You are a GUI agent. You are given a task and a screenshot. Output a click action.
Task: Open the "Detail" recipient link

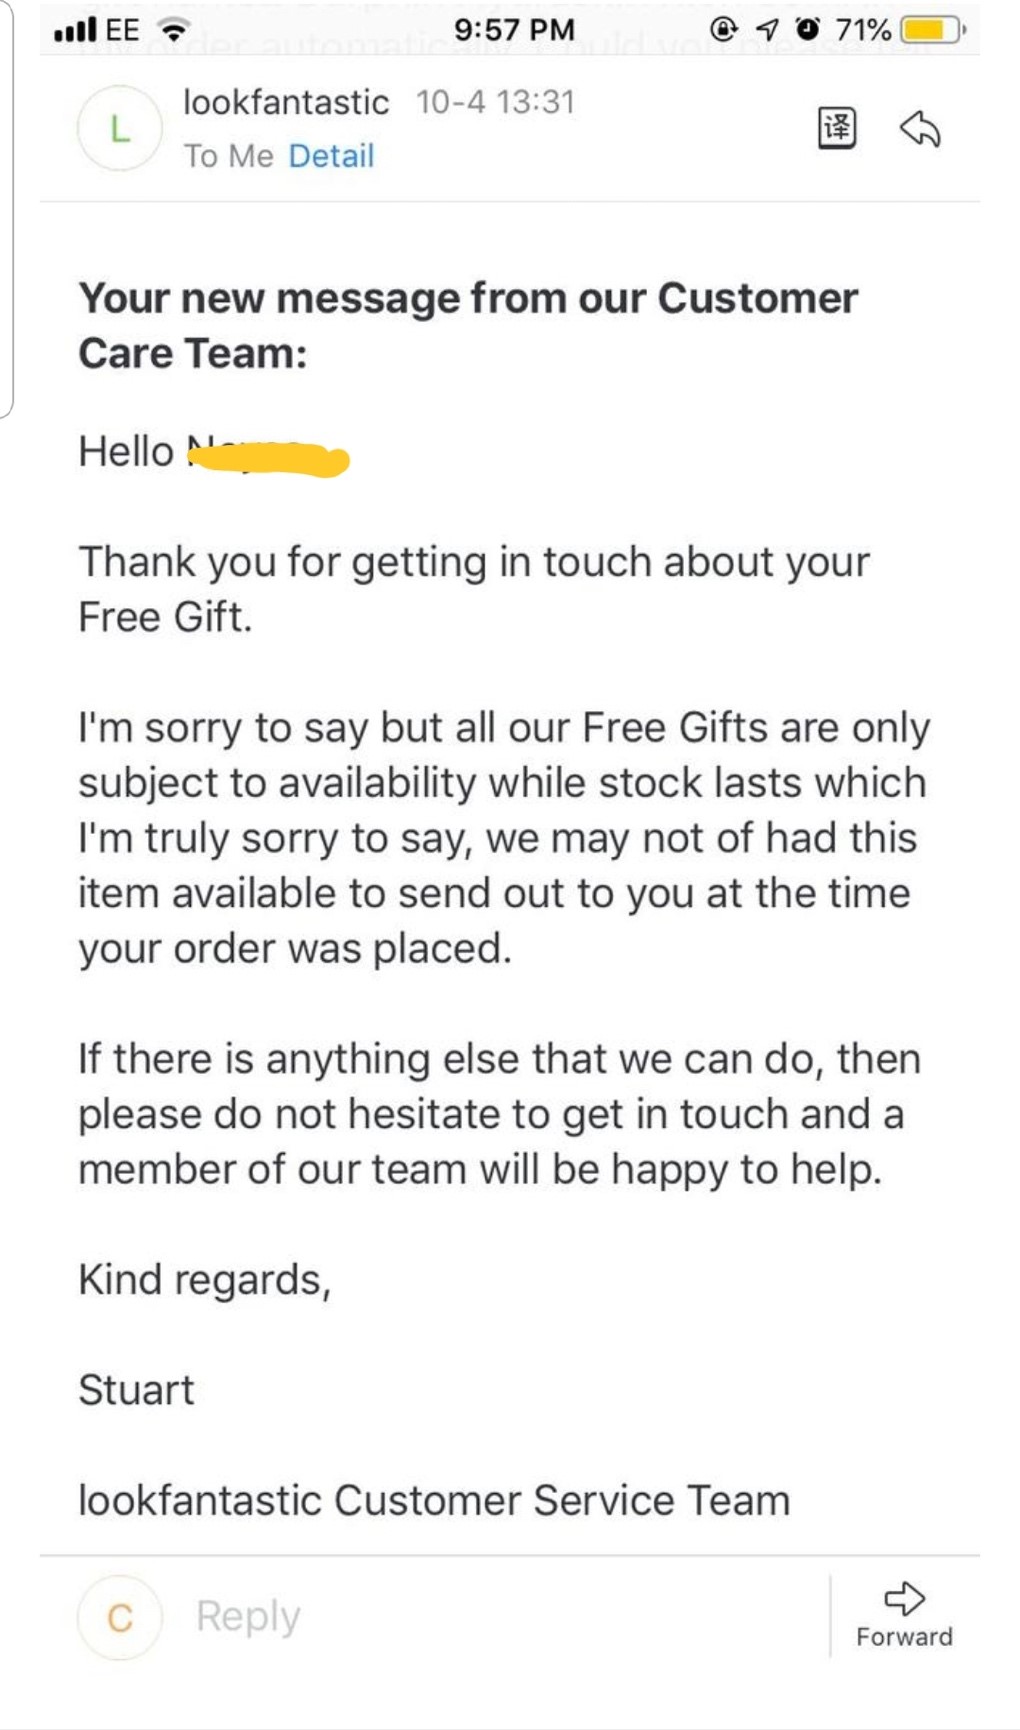pyautogui.click(x=331, y=156)
